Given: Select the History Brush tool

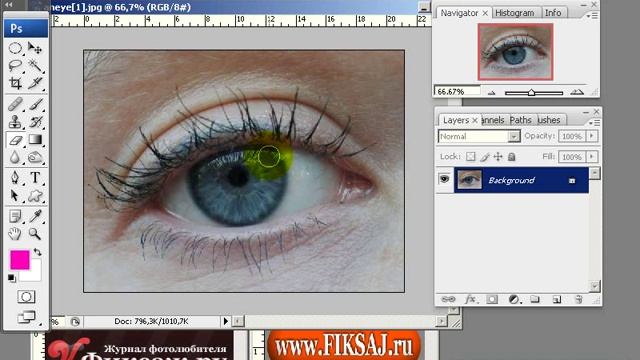Looking at the screenshot, I should tap(35, 122).
